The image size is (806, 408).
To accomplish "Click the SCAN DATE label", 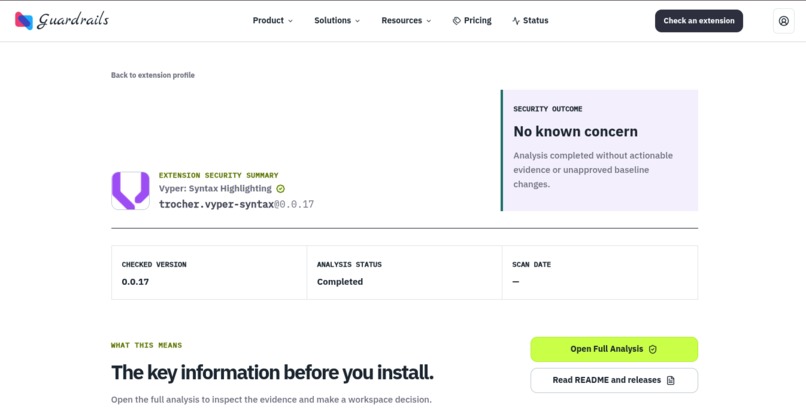I will [531, 265].
